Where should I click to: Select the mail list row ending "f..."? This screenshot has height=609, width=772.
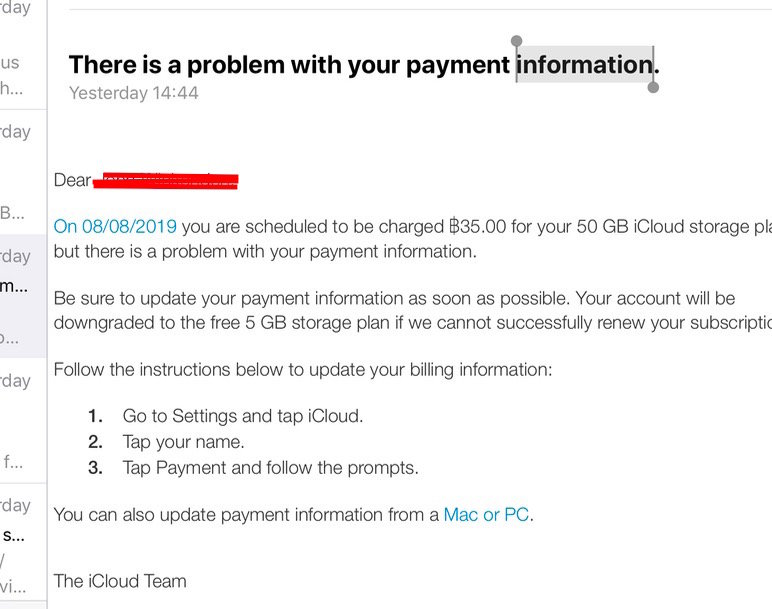pos(23,420)
